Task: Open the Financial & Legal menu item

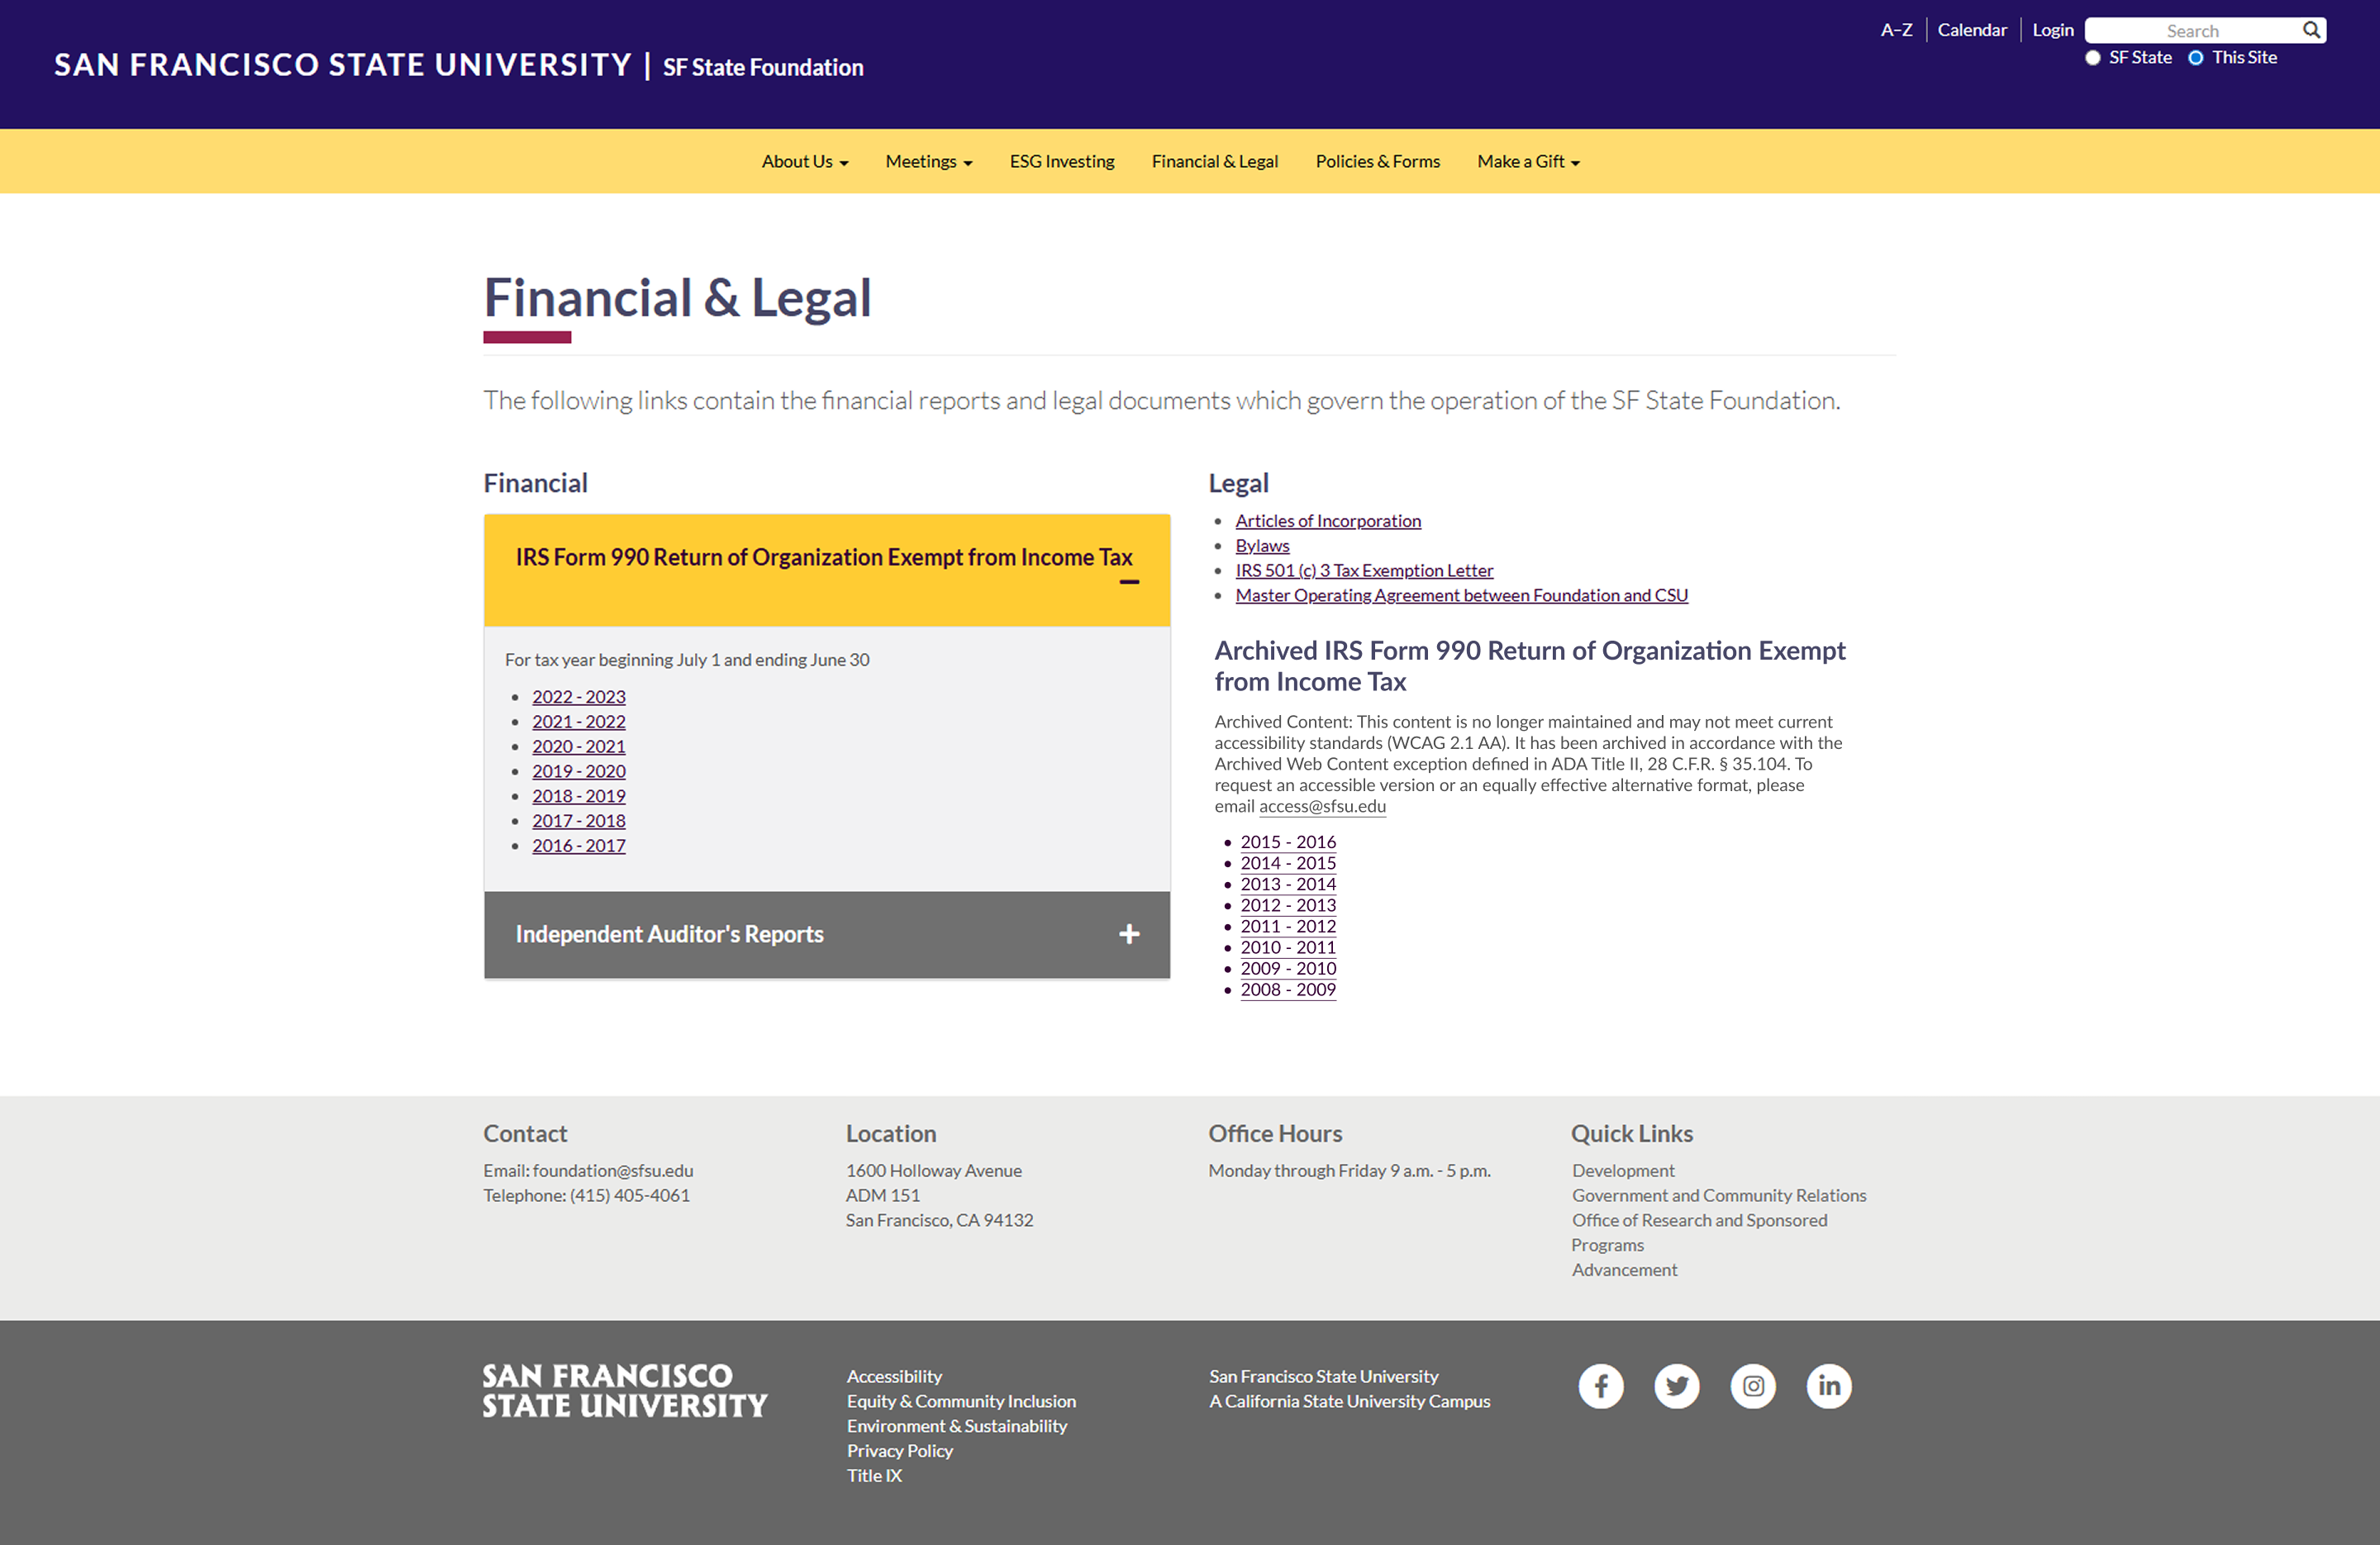Action: (x=1215, y=161)
